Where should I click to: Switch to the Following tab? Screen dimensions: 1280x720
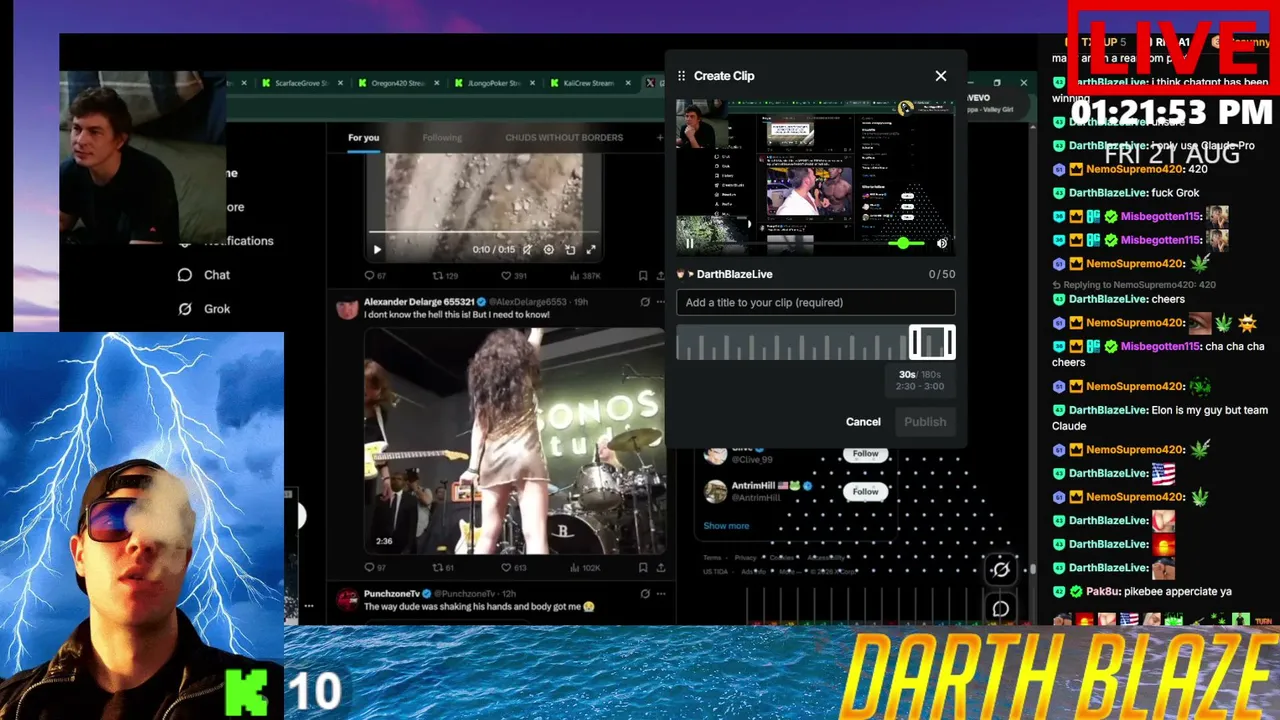click(x=442, y=138)
